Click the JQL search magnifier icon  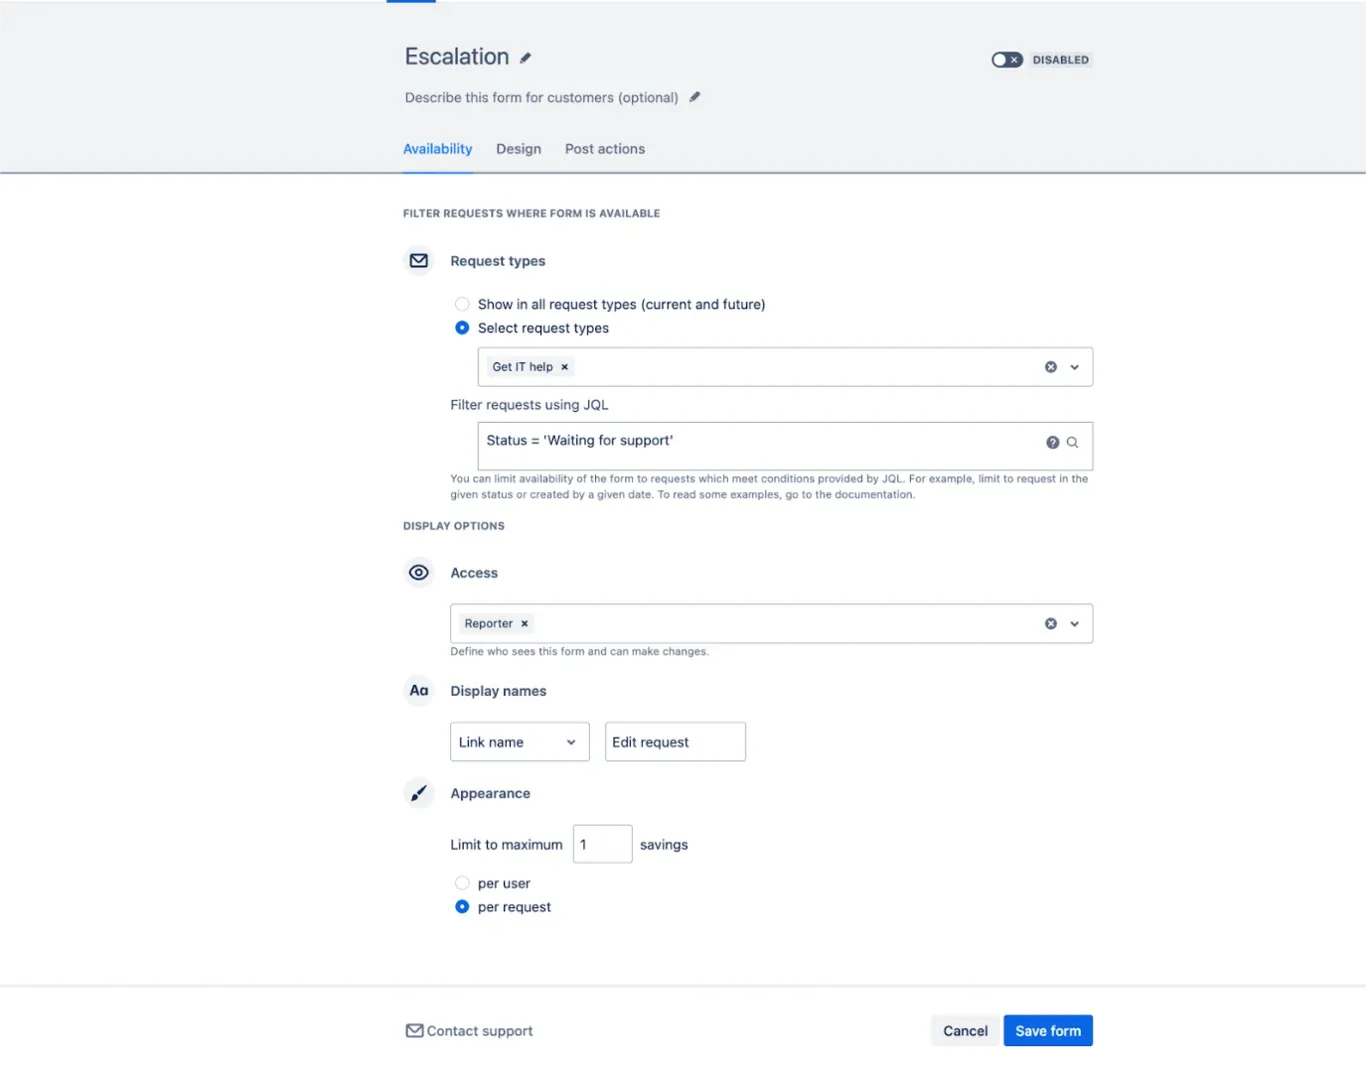coord(1072,442)
